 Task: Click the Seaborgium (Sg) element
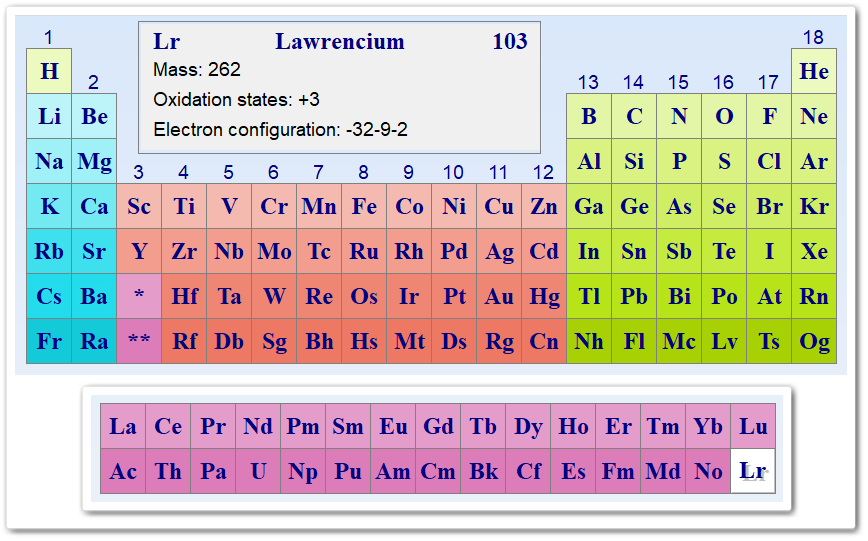pyautogui.click(x=274, y=341)
